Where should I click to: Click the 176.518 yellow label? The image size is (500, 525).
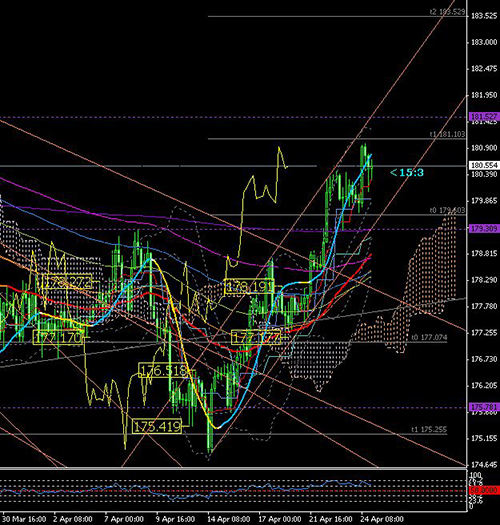(x=163, y=371)
